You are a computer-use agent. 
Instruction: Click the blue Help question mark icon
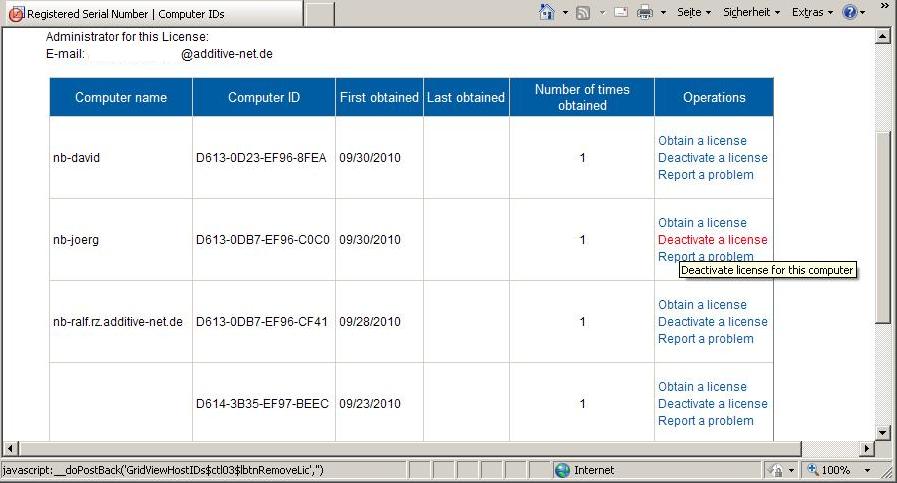click(850, 12)
